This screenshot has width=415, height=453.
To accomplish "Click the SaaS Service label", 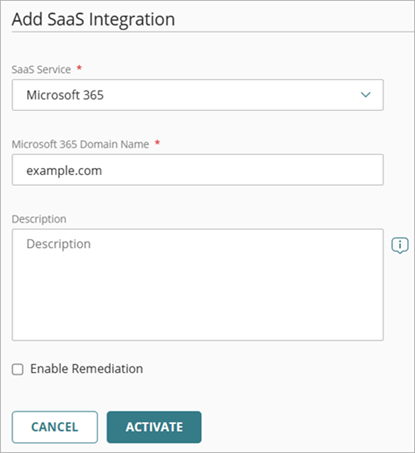I will click(x=41, y=69).
